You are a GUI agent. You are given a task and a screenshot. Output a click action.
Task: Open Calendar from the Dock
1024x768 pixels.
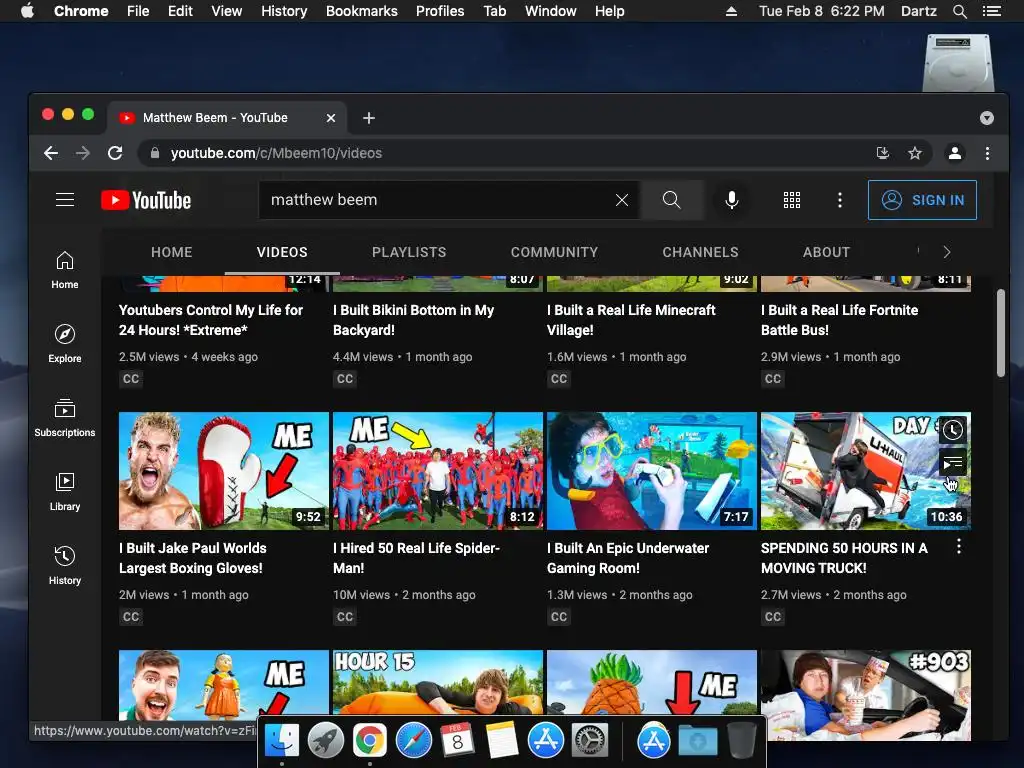(458, 741)
